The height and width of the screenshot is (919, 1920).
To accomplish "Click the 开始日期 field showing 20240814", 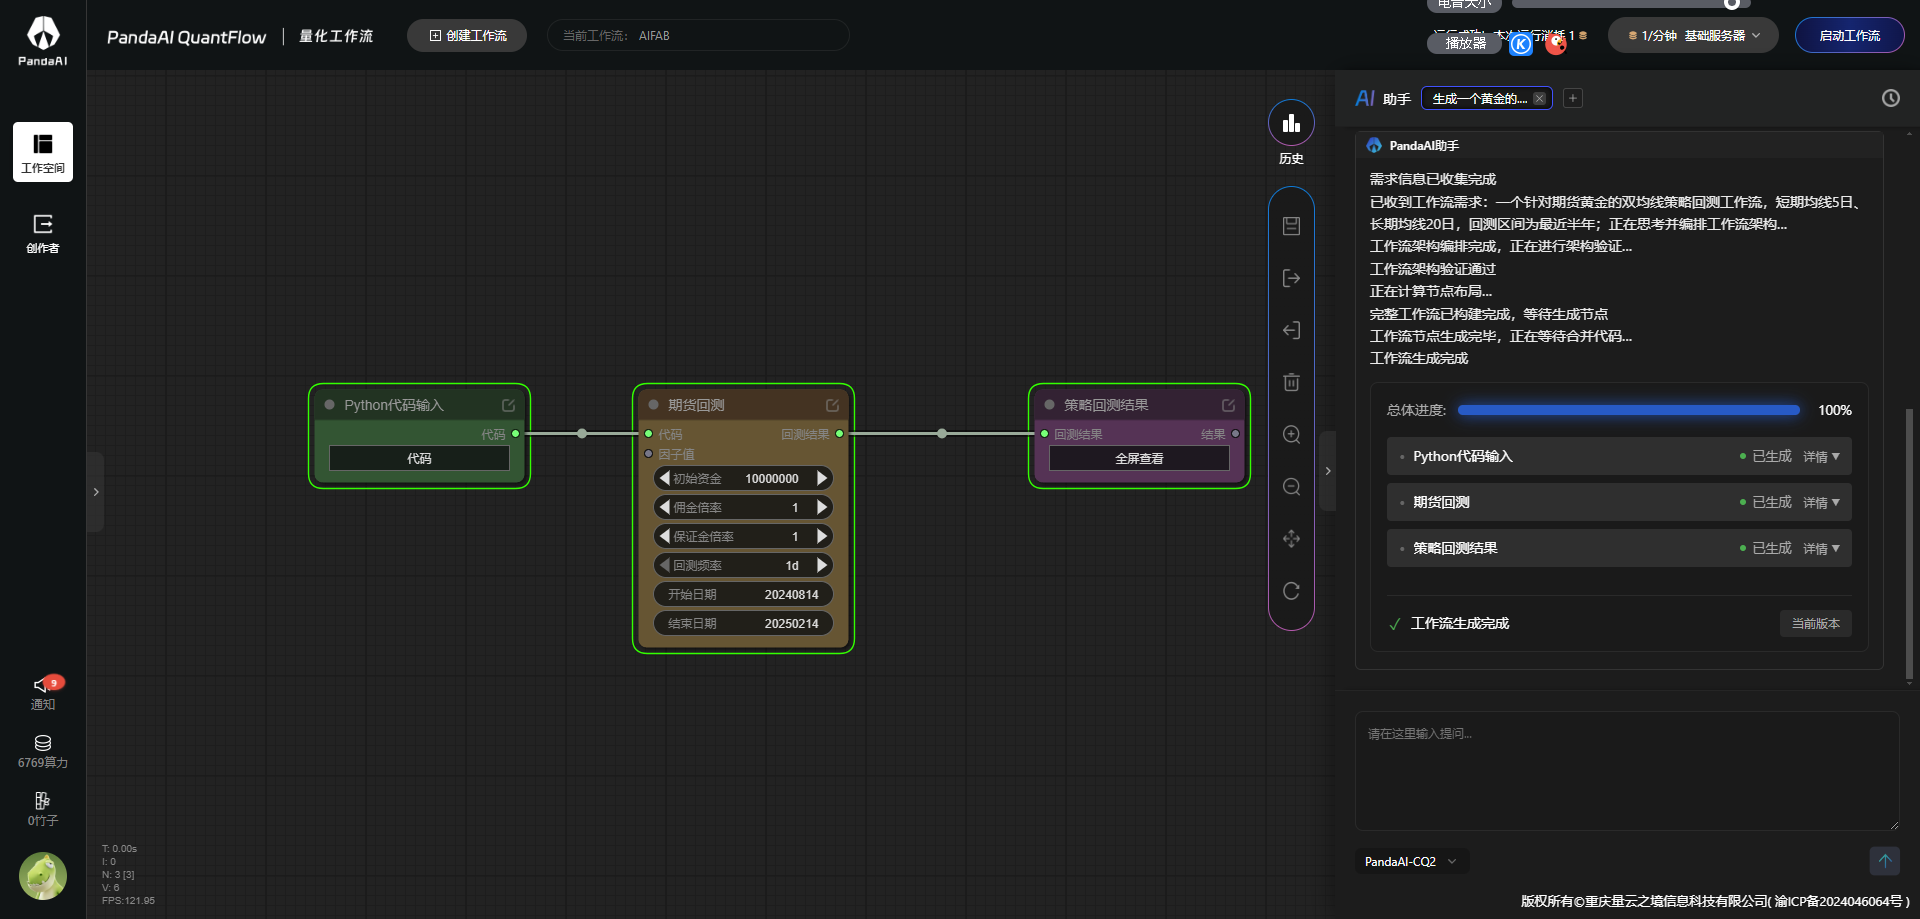I will pyautogui.click(x=743, y=594).
